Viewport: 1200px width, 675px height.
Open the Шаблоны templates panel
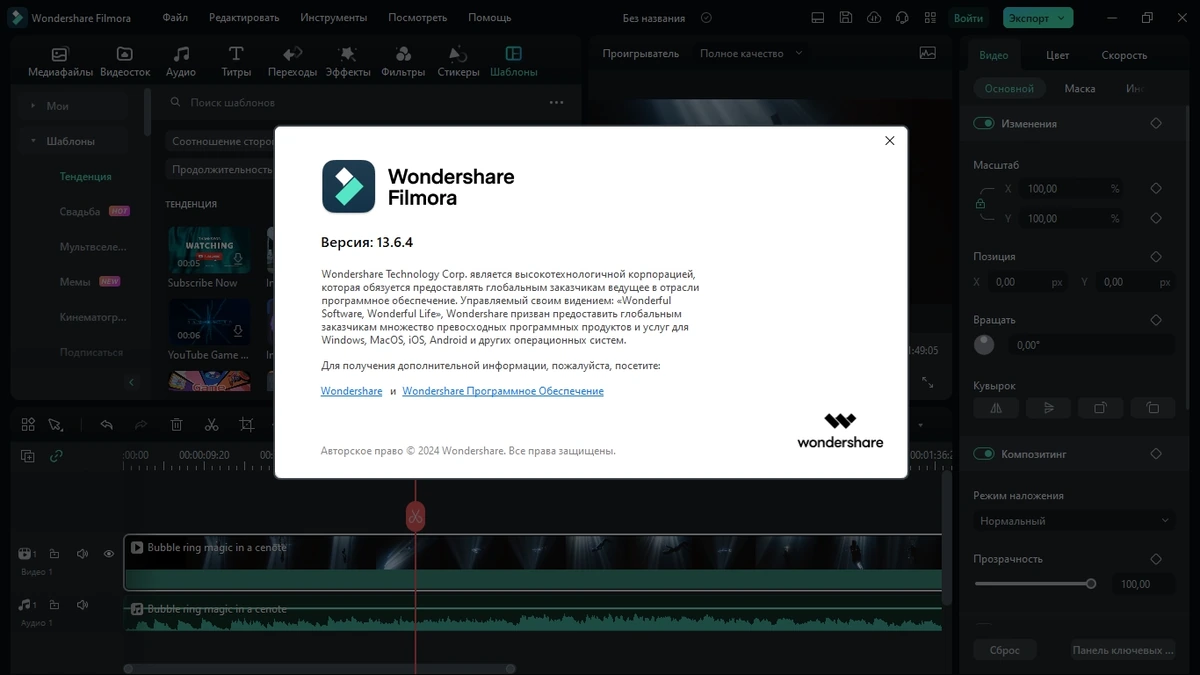514,61
